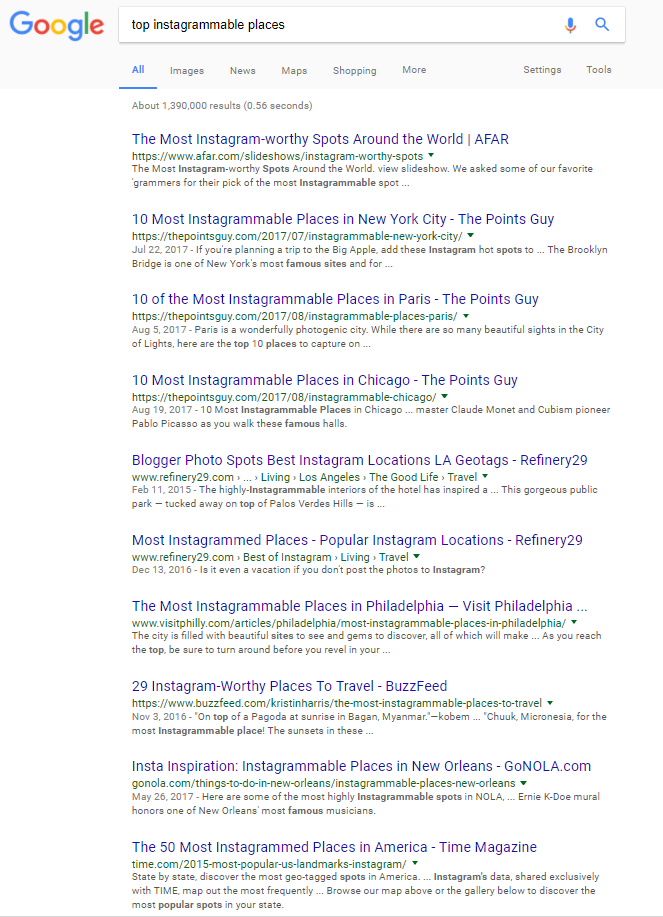Expand arrow beside instagrammable-chicago URL

[x=445, y=397]
